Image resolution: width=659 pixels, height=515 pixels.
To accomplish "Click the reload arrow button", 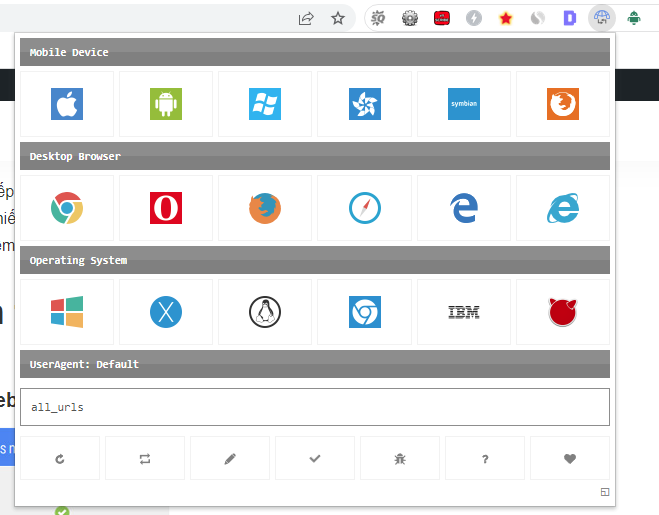I will coord(60,458).
